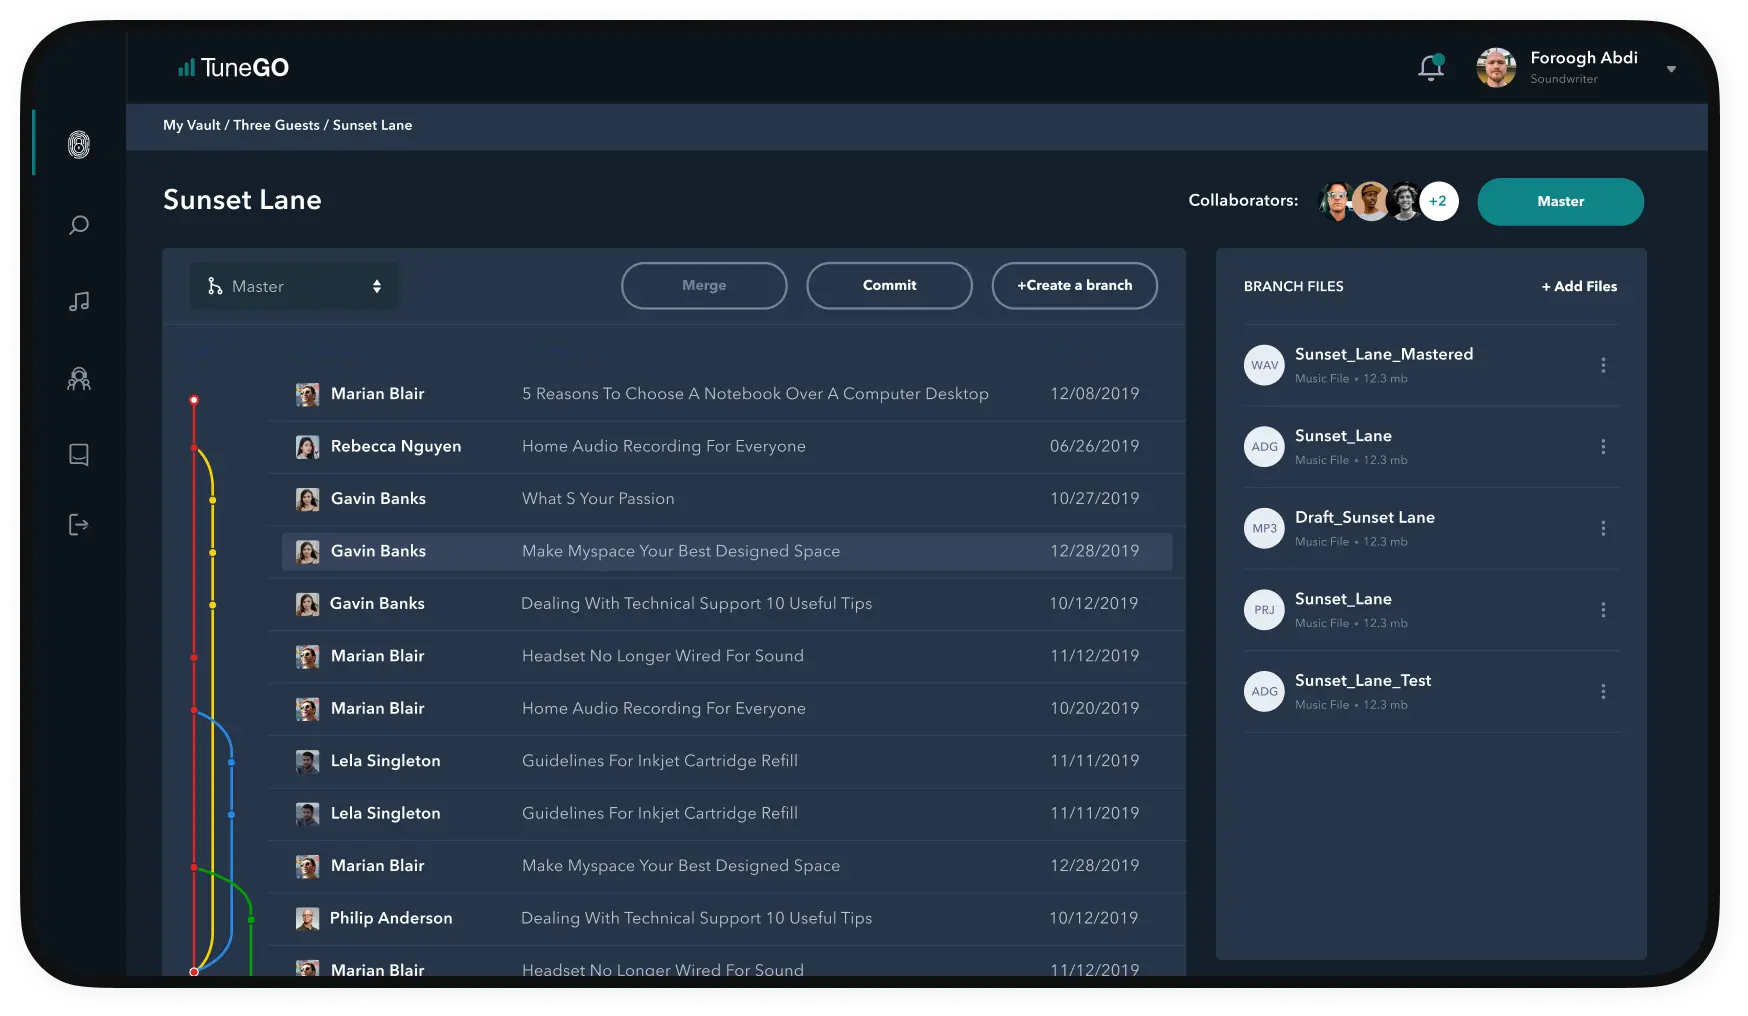Click the +2 collaborators badge
Screen dimensions: 1748x1016
pyautogui.click(x=1439, y=201)
